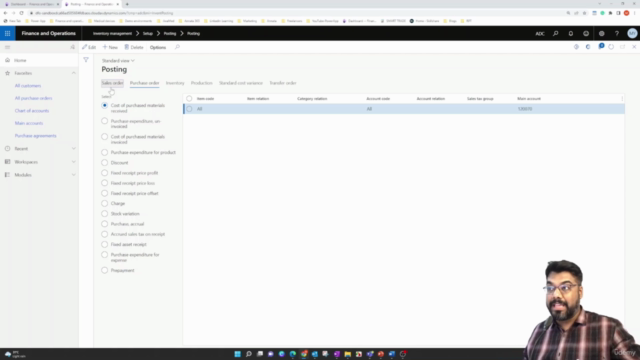
Task: Click Inventory management in breadcrumb
Action: tap(112, 33)
